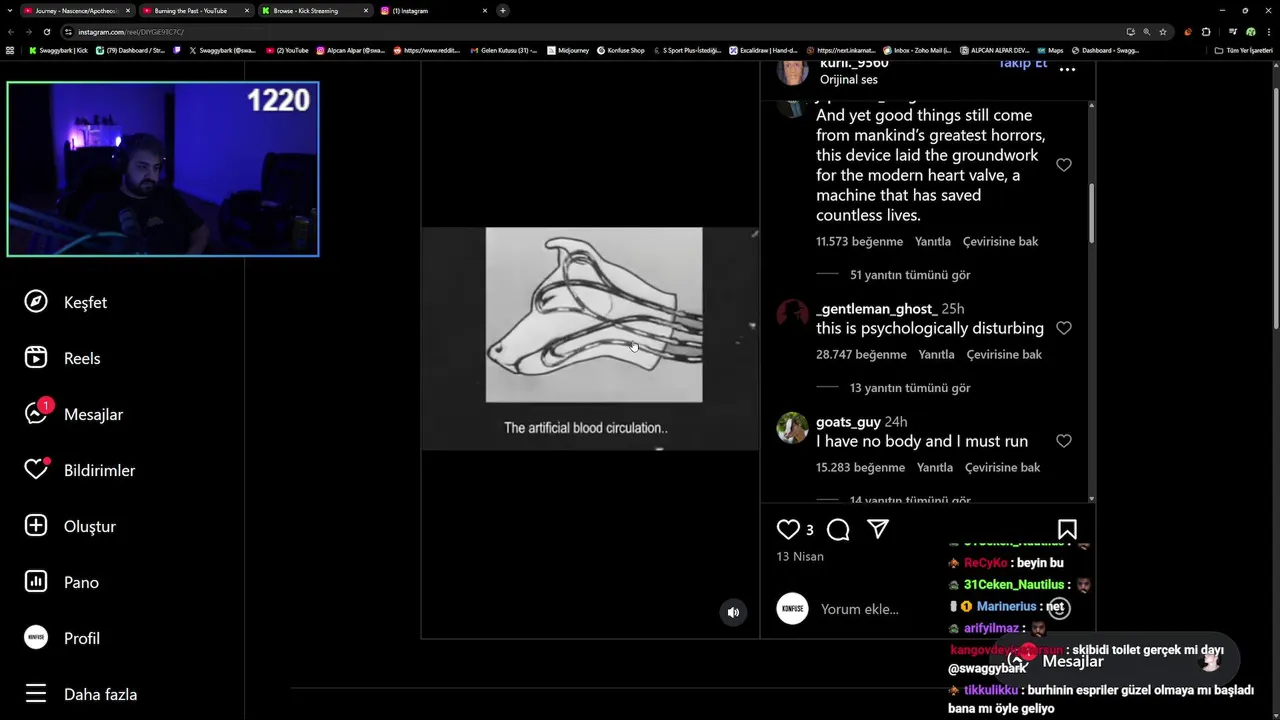Open the apps grid icon in the bookmarks bar
This screenshot has height=720, width=1280.
10,50
